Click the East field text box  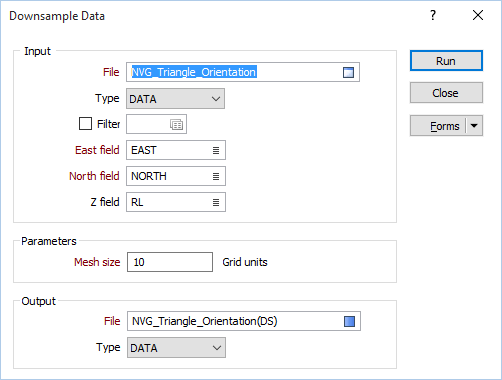[x=176, y=150]
